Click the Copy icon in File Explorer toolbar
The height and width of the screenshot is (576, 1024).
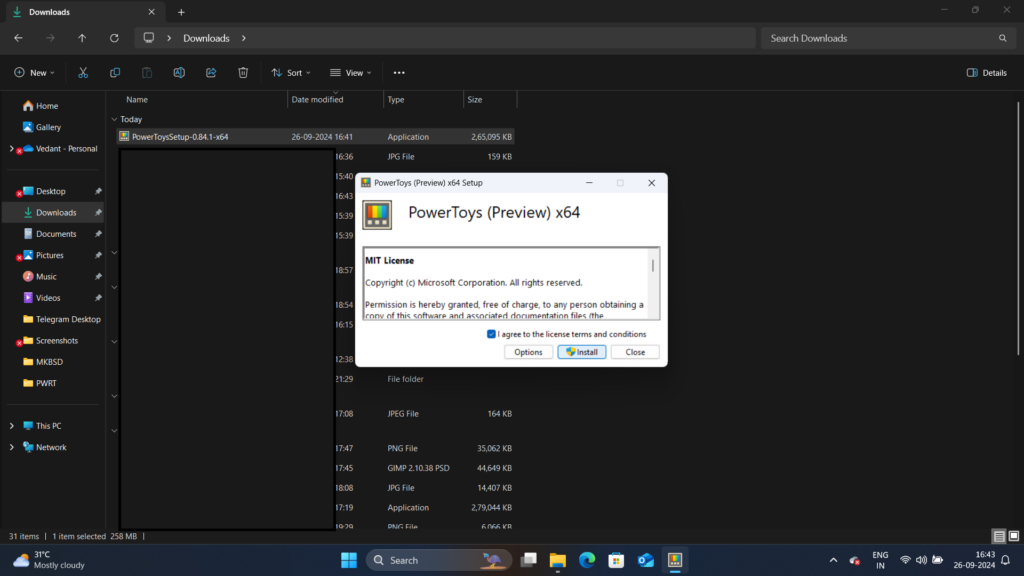click(x=115, y=72)
